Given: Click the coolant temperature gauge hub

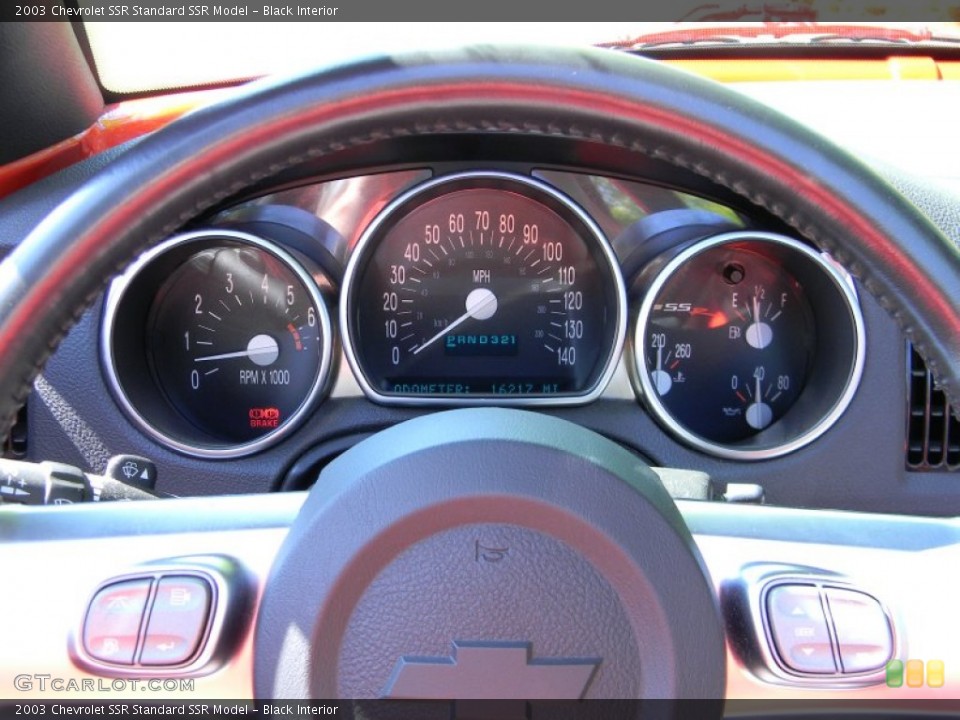Looking at the screenshot, I should (x=661, y=383).
